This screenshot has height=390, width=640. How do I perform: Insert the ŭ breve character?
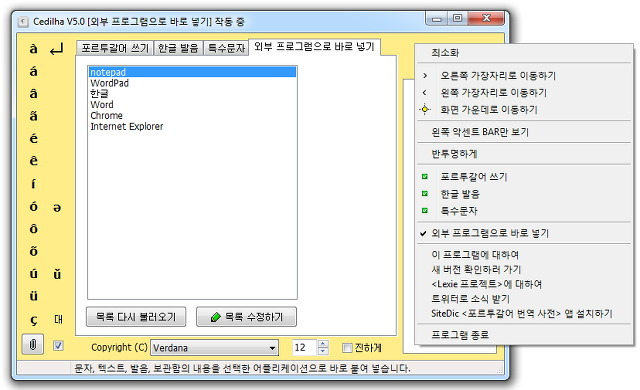[x=57, y=274]
